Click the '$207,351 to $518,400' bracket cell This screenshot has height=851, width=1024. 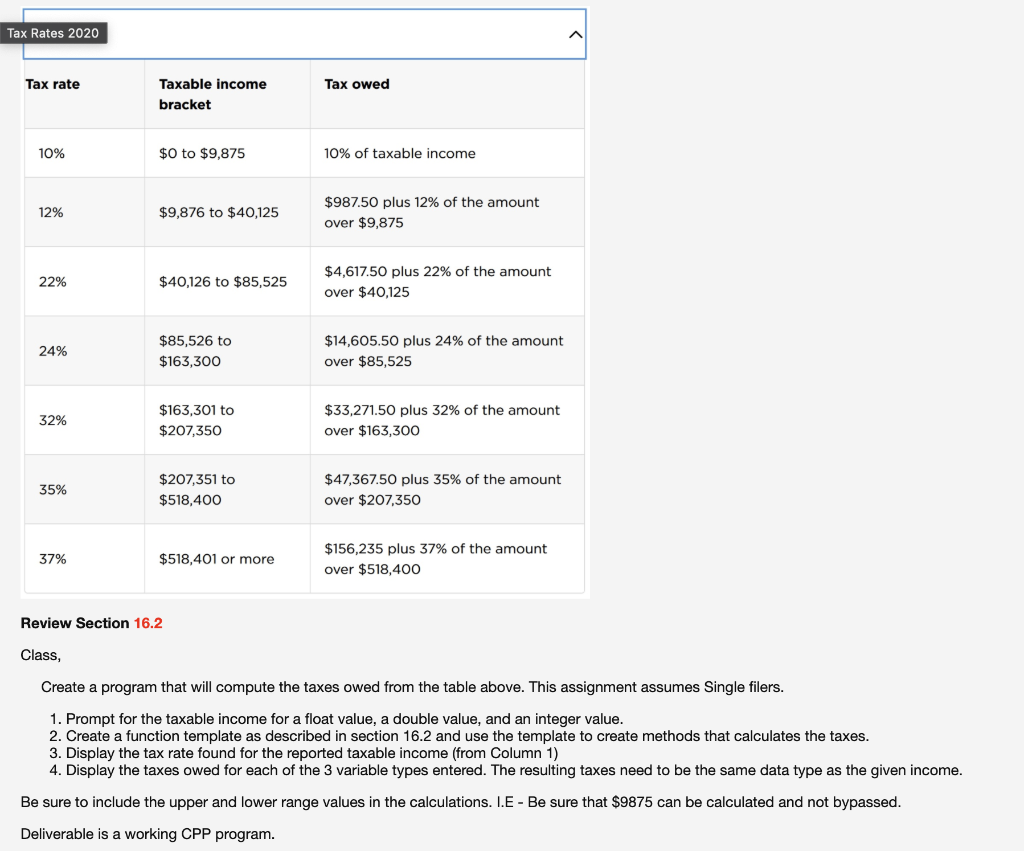(x=227, y=489)
